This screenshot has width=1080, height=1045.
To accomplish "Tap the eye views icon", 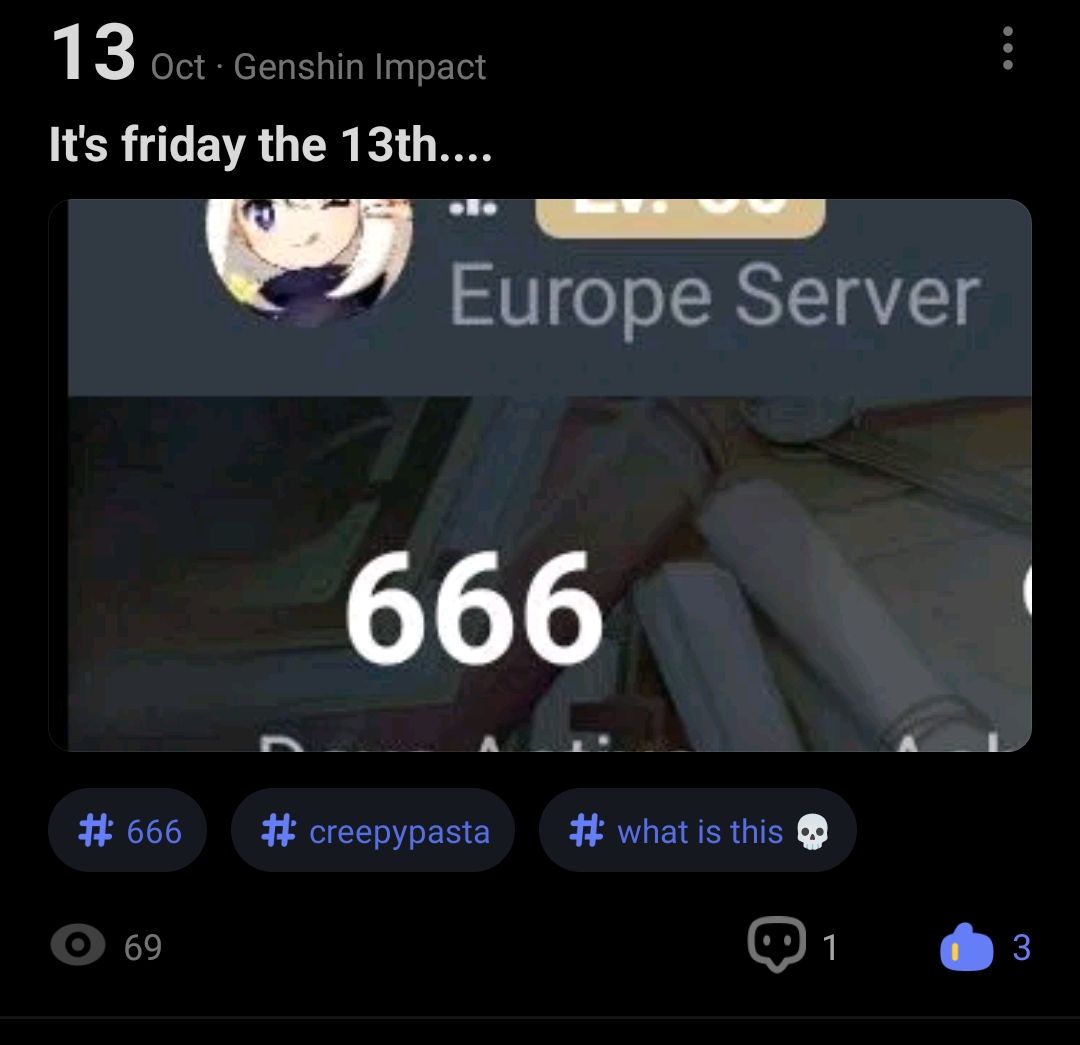I will click(x=78, y=944).
